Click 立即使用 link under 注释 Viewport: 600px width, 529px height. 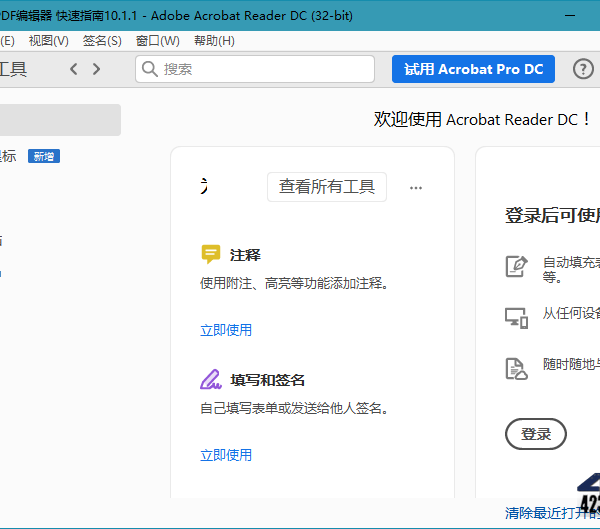point(226,330)
